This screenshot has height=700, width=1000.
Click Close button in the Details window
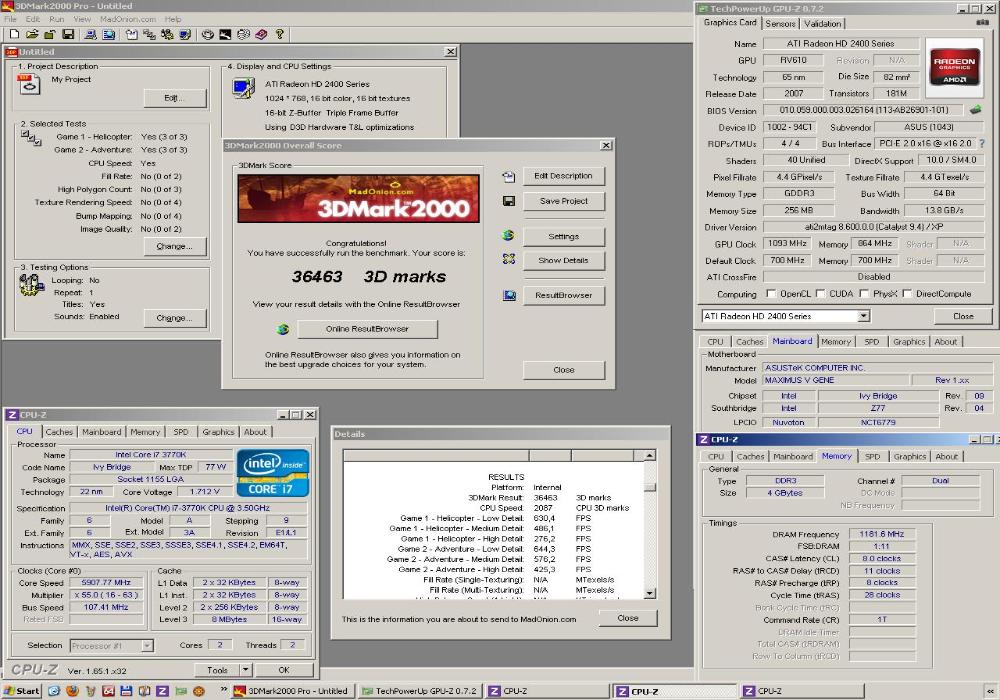pyautogui.click(x=628, y=618)
